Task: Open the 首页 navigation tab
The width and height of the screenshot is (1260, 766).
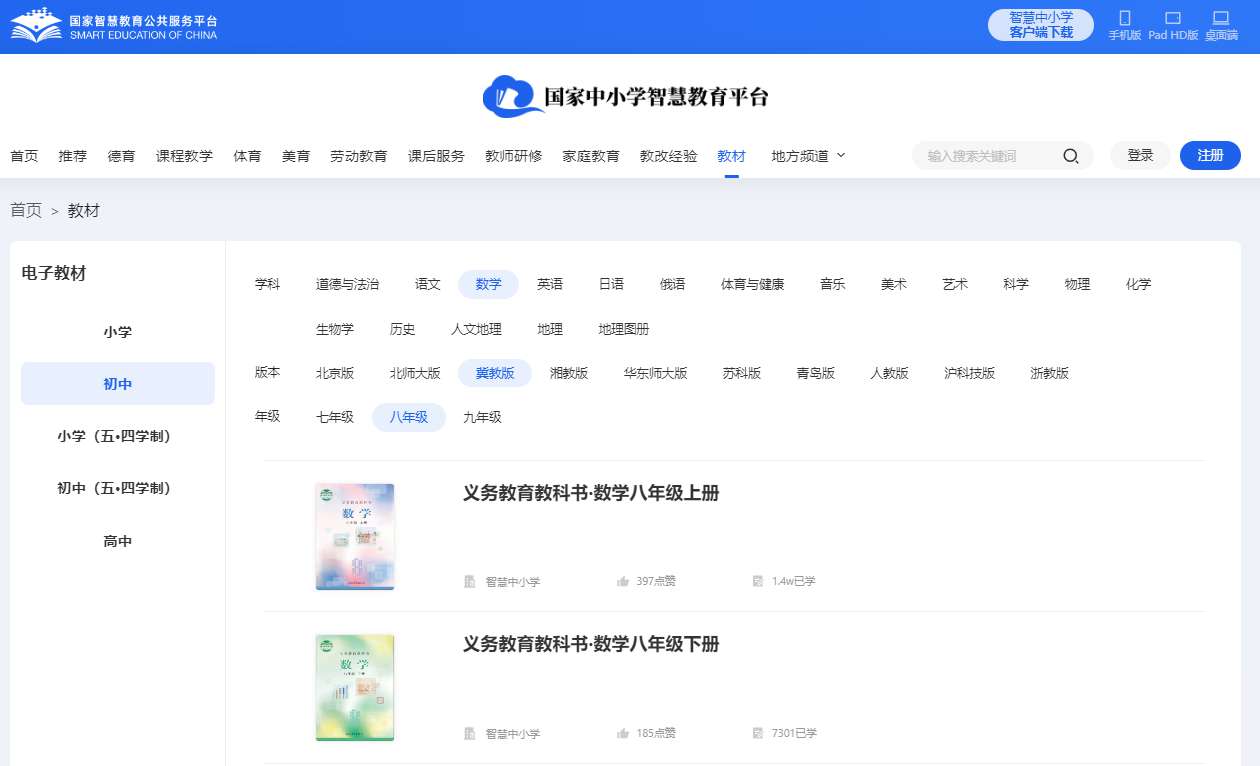Action: [x=24, y=156]
